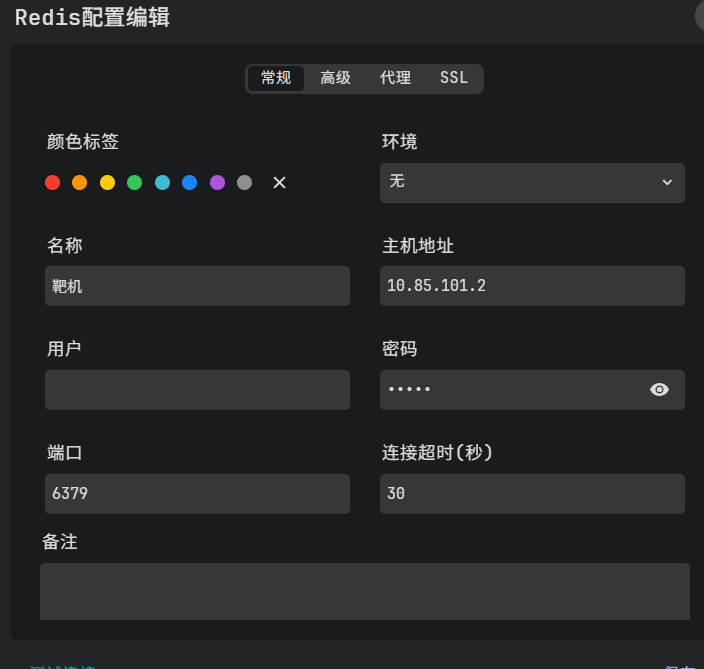Expand 环境 list via chevron arrow
Image resolution: width=704 pixels, height=669 pixels.
point(667,182)
